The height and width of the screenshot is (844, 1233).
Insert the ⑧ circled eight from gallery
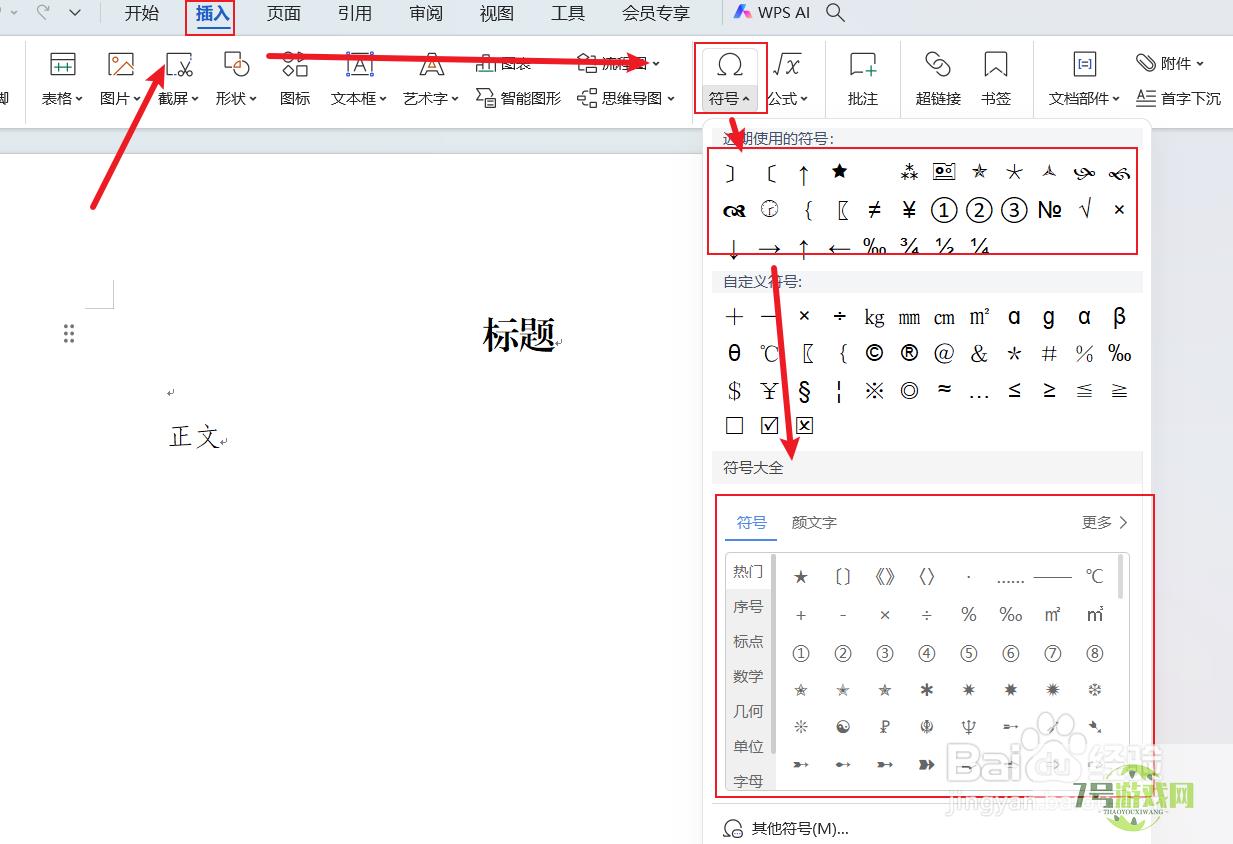(1094, 653)
